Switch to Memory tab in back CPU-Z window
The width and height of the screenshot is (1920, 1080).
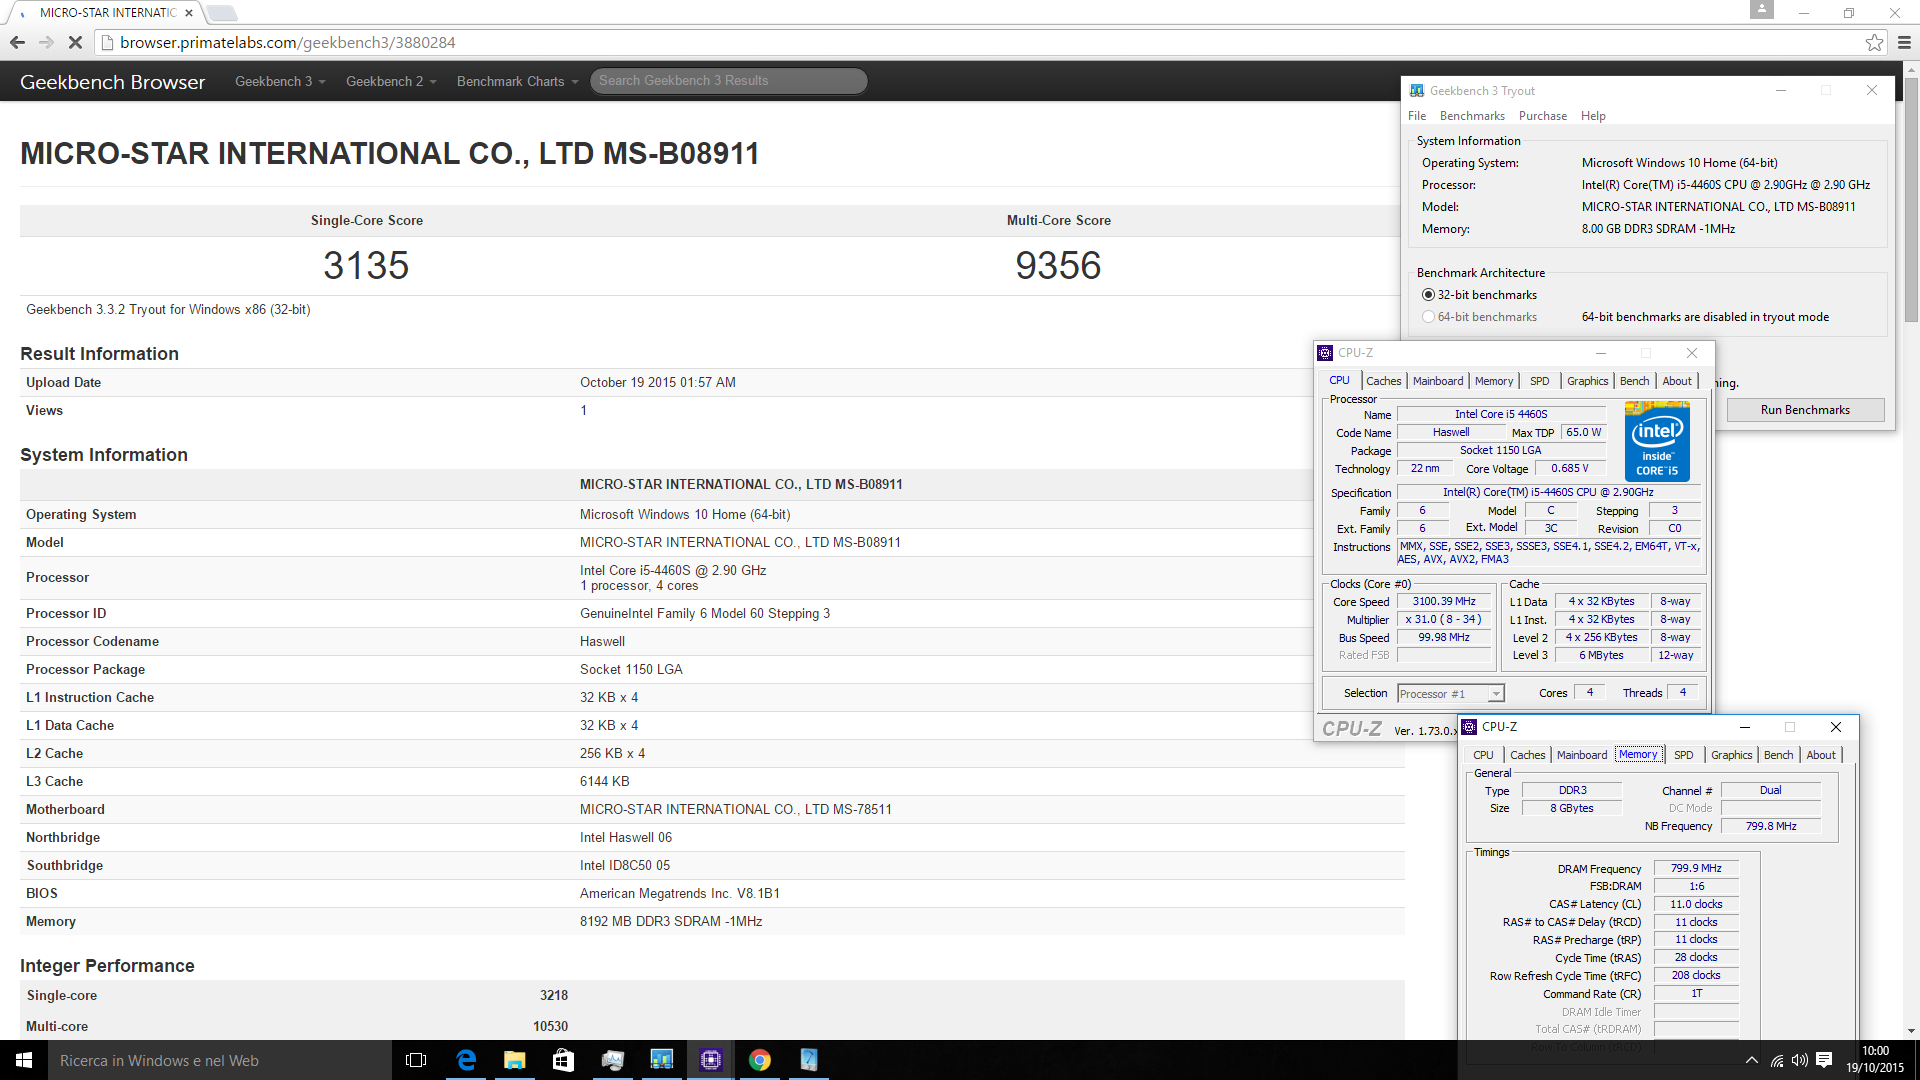1494,381
